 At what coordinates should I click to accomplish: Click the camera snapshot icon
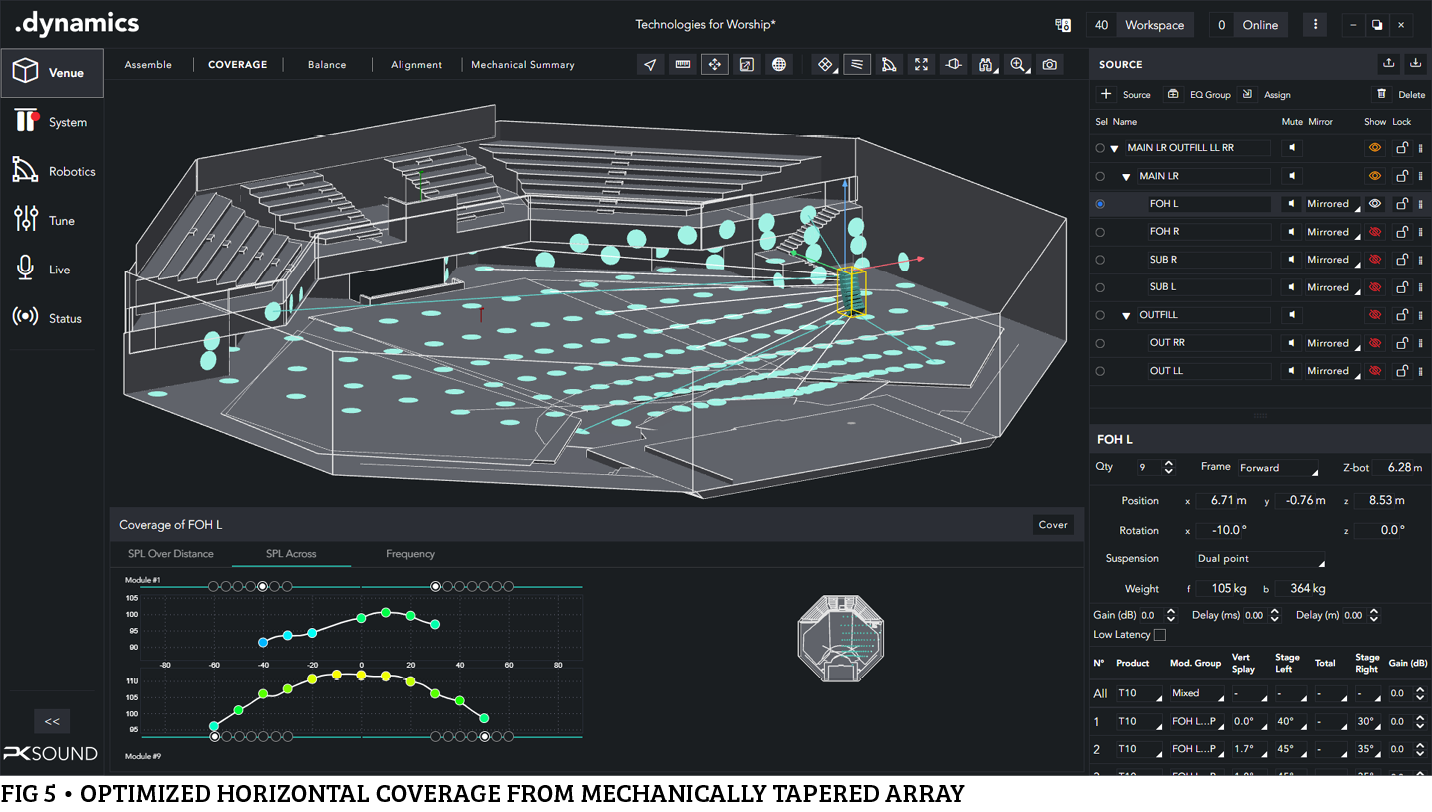[1049, 65]
